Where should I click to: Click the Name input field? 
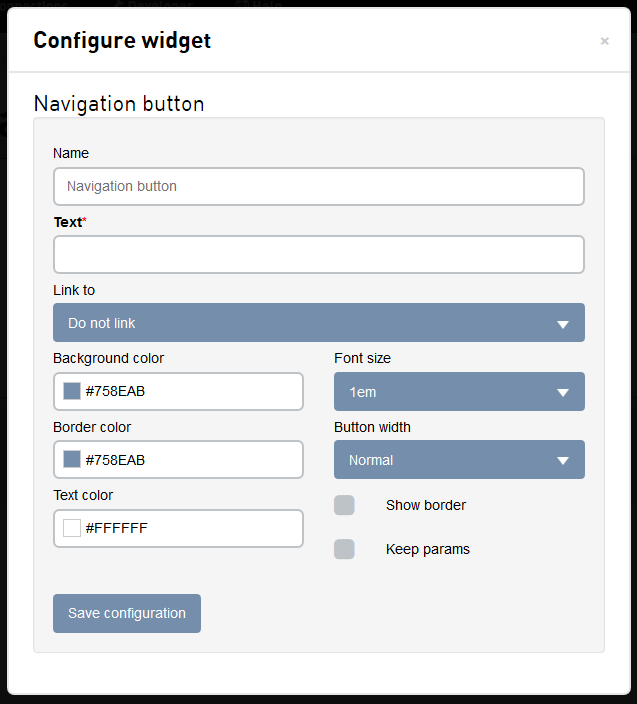point(318,186)
